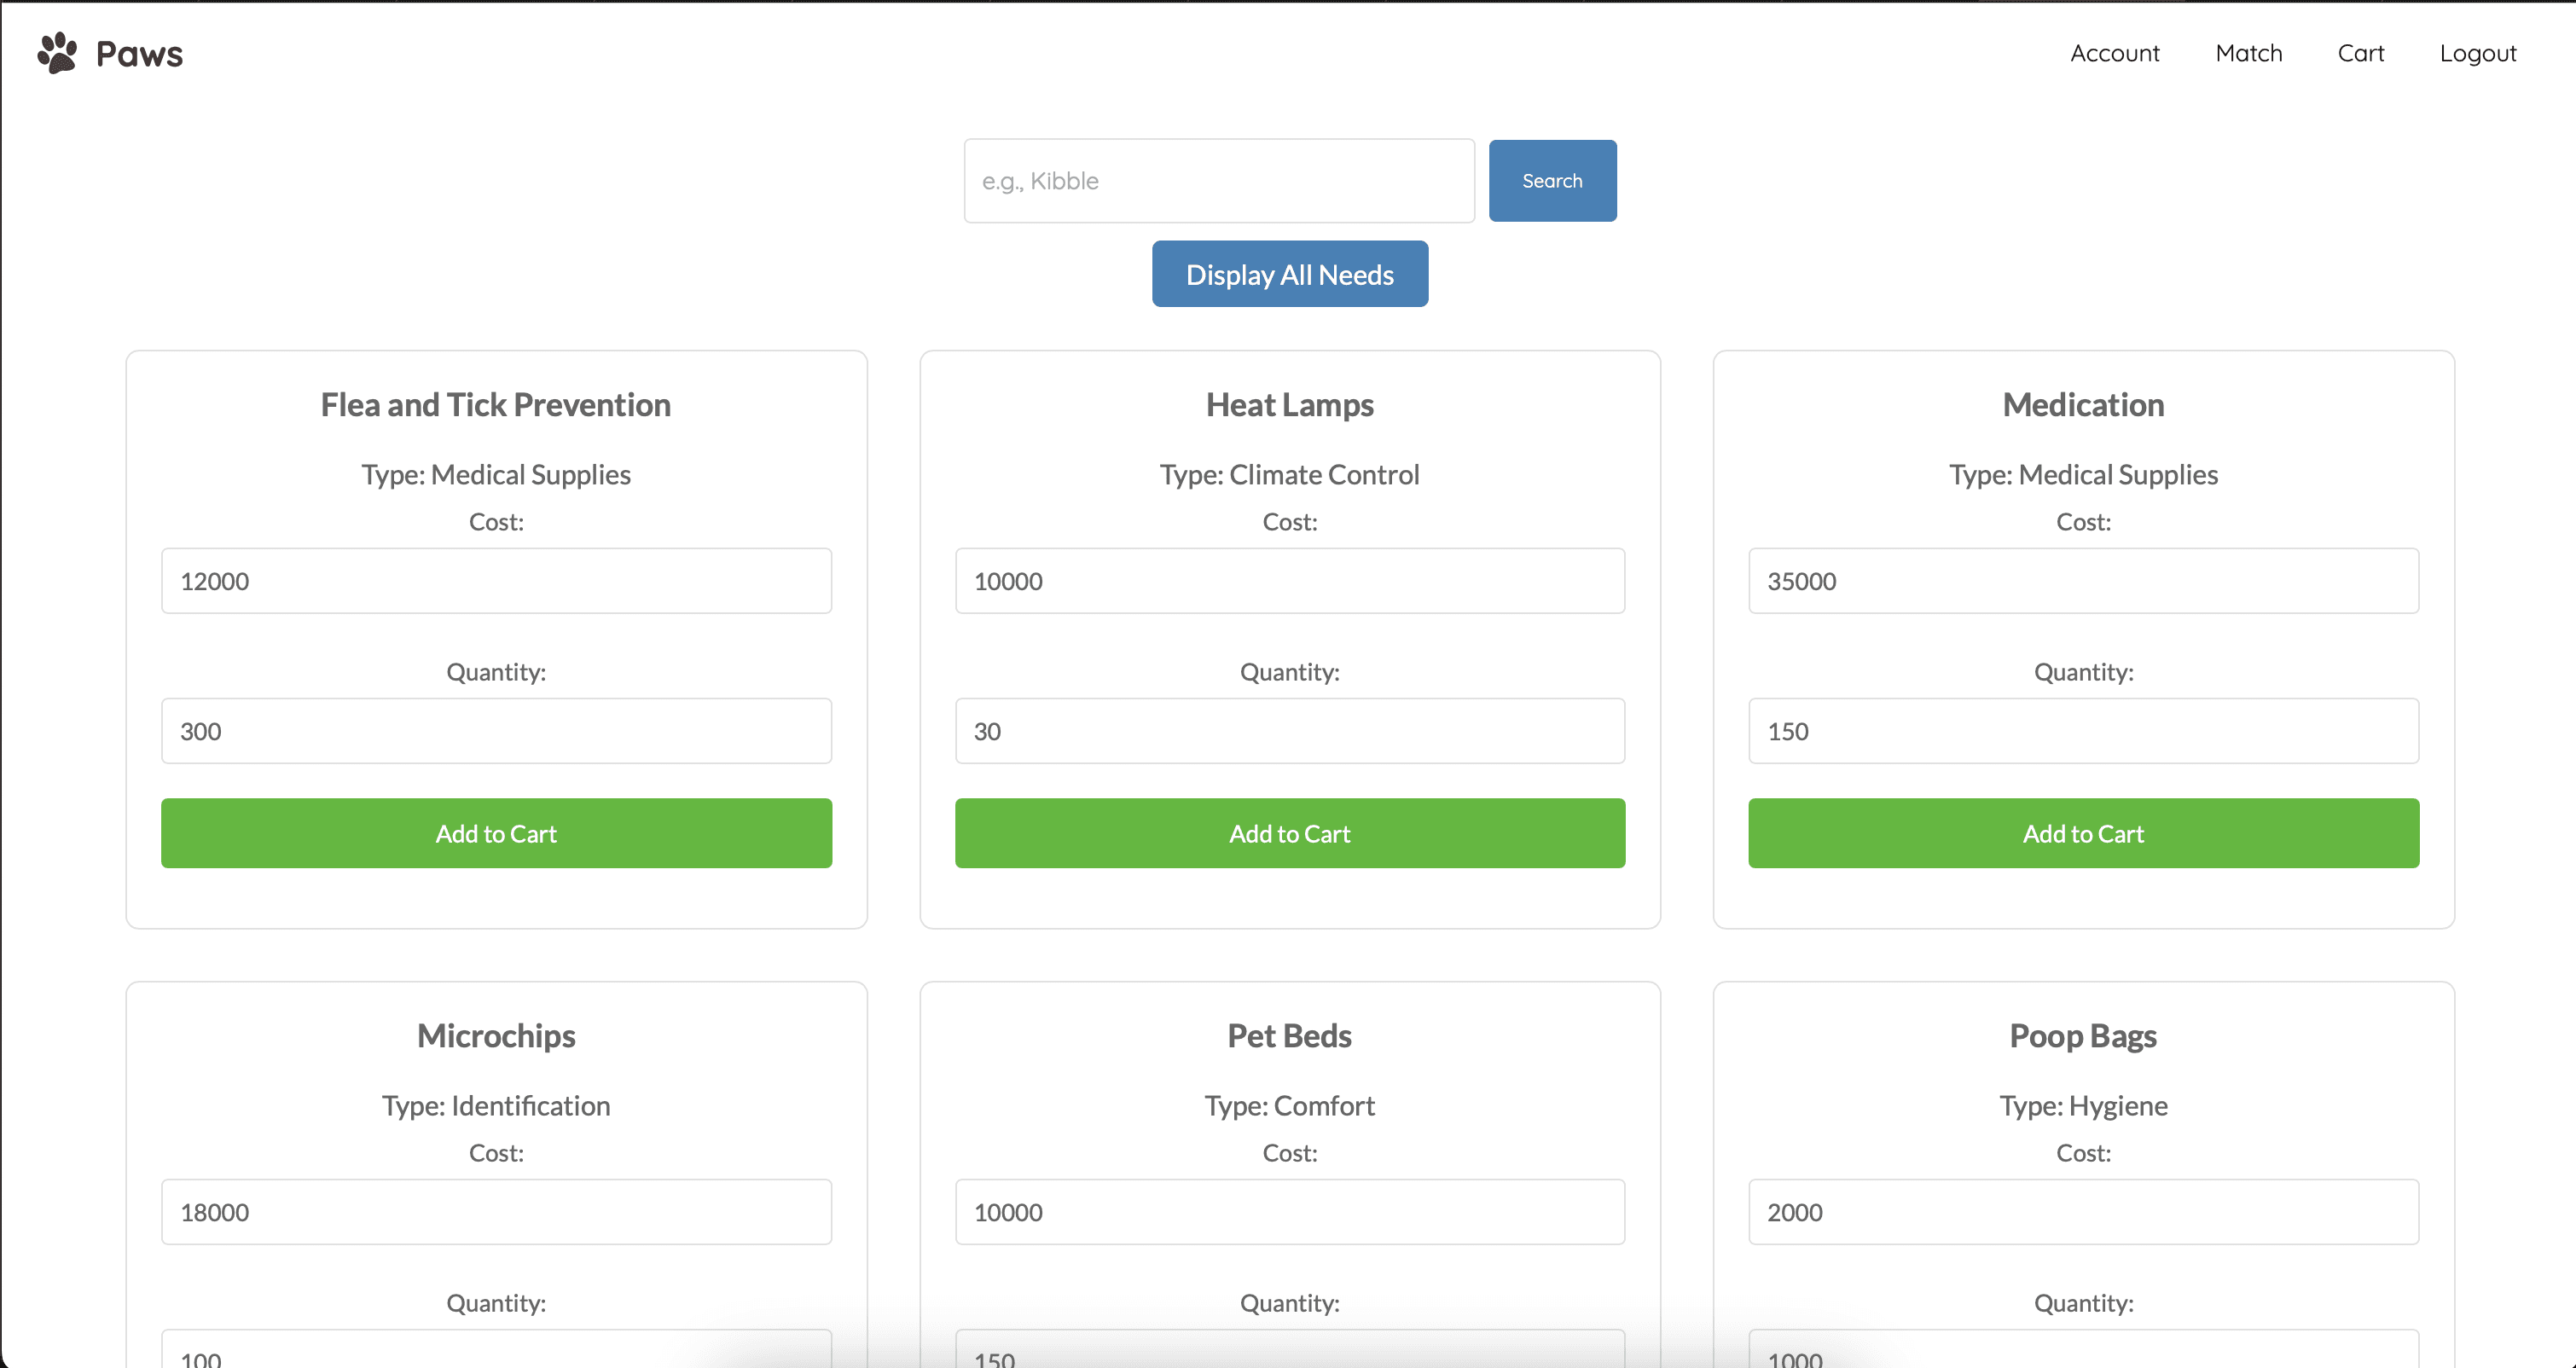Click the Paws brand name

click(139, 54)
